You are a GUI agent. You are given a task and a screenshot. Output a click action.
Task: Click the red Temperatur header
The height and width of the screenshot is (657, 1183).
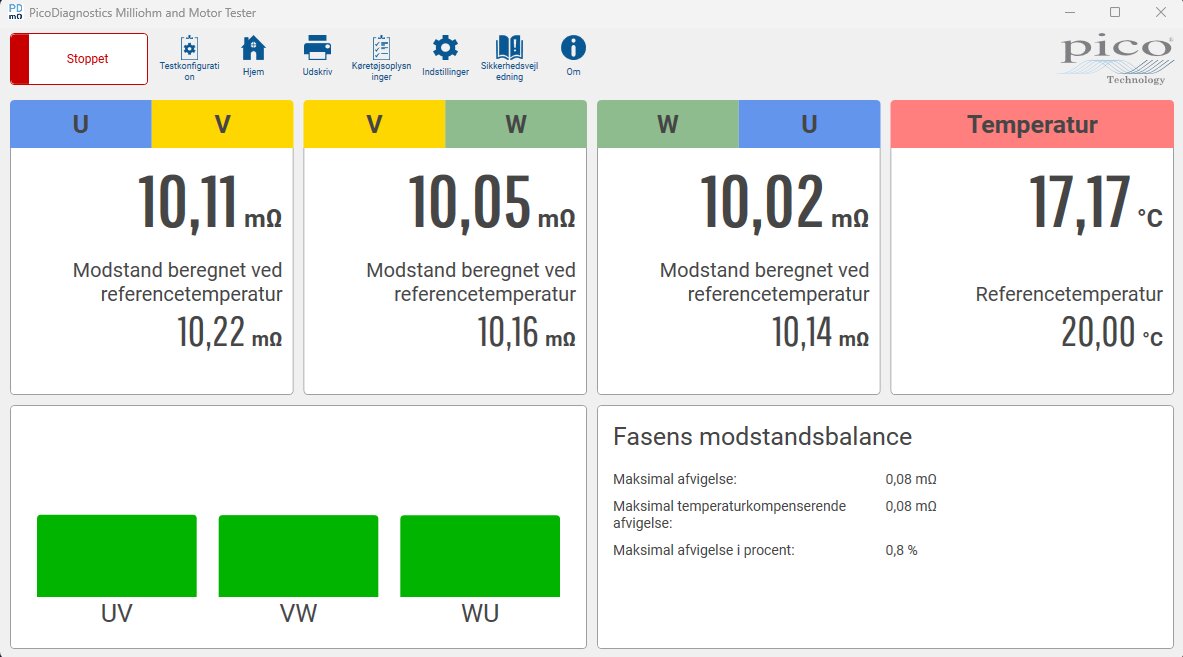point(1031,124)
